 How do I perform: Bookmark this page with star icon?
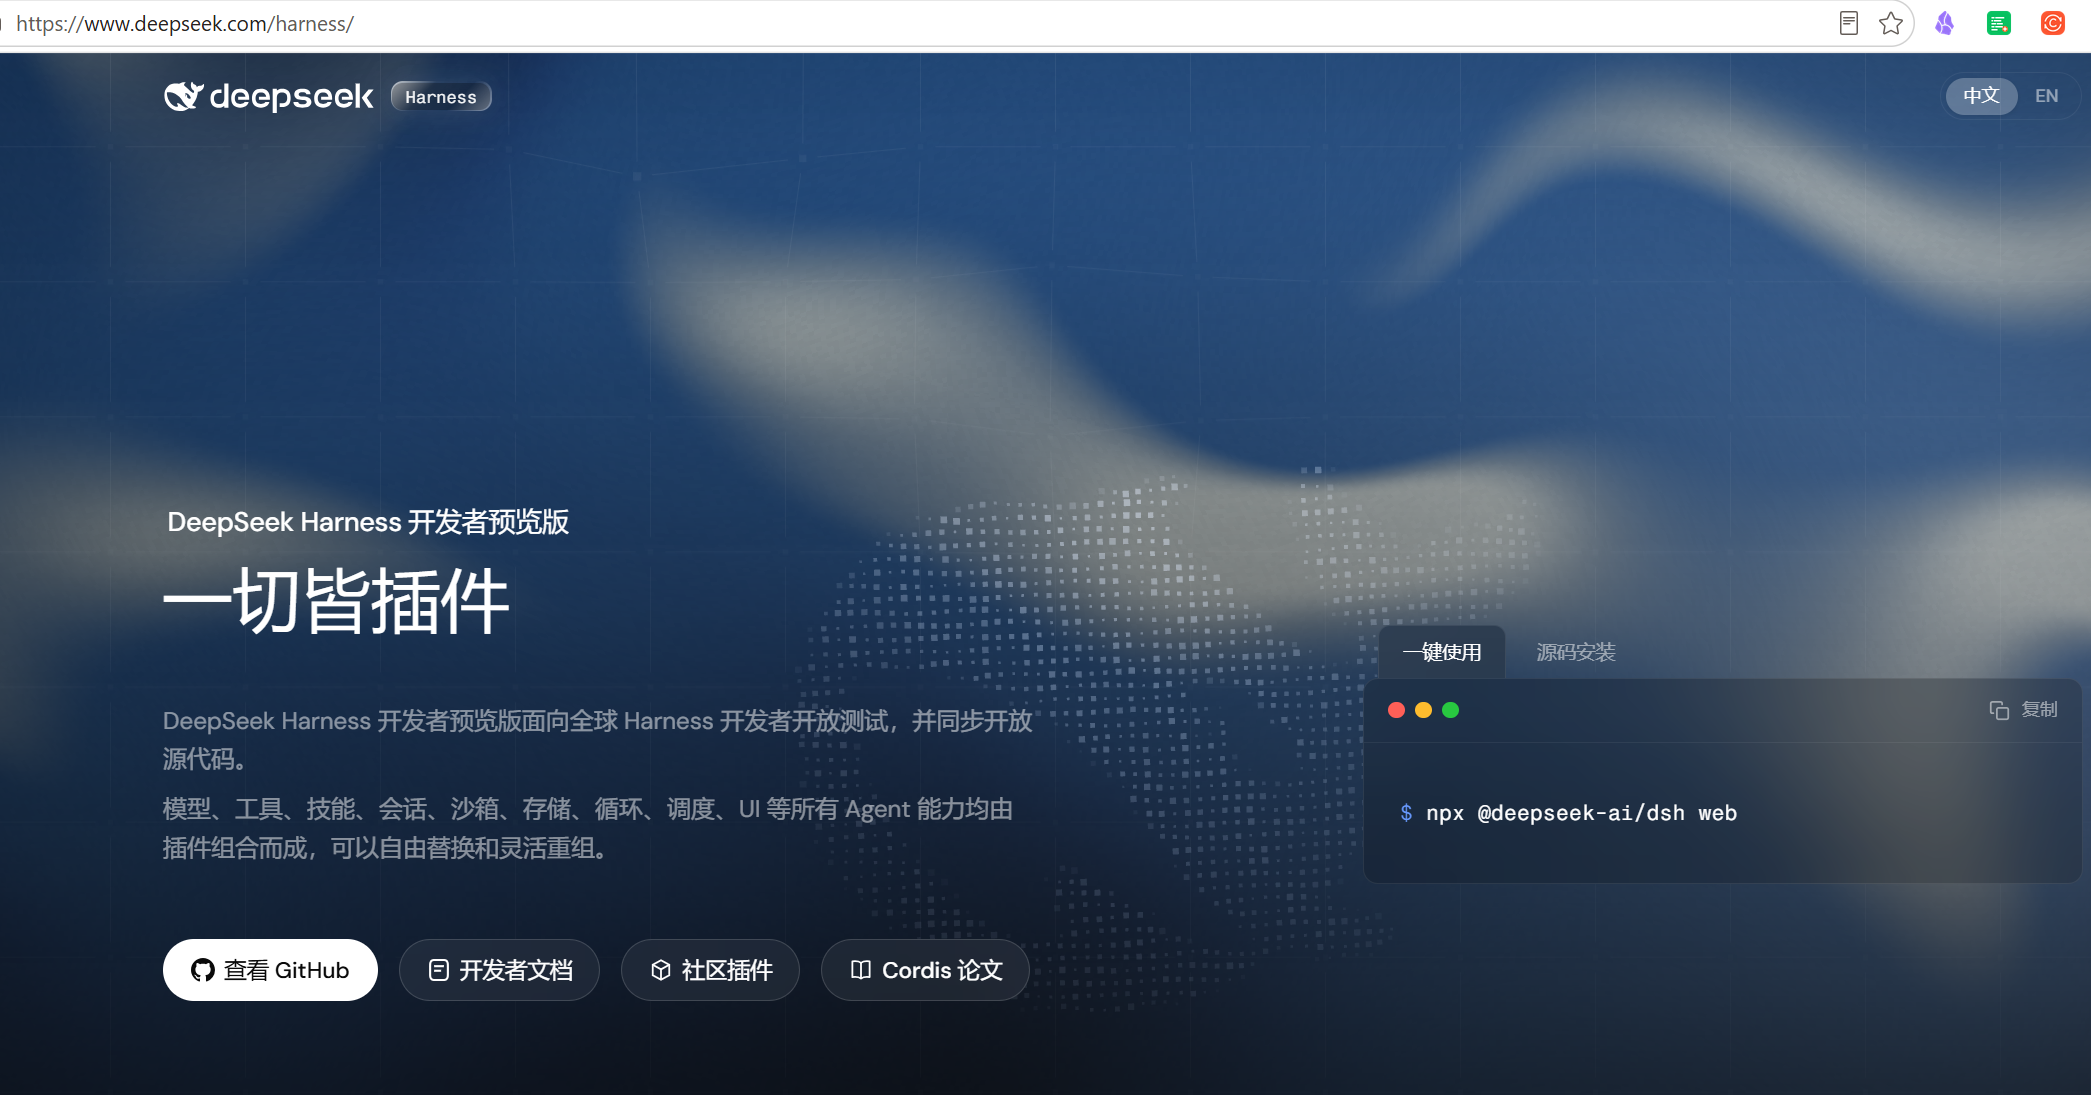pyautogui.click(x=1891, y=23)
